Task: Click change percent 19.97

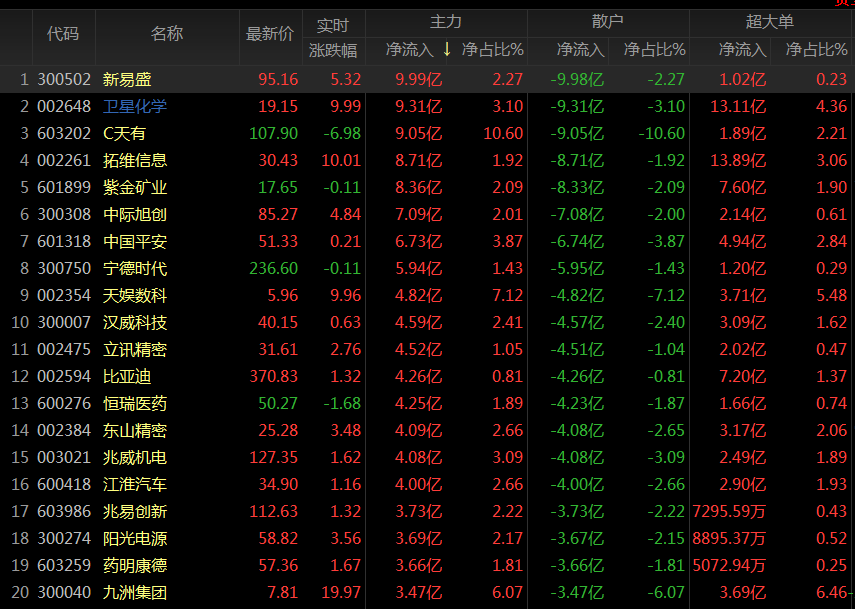Action: 341,593
